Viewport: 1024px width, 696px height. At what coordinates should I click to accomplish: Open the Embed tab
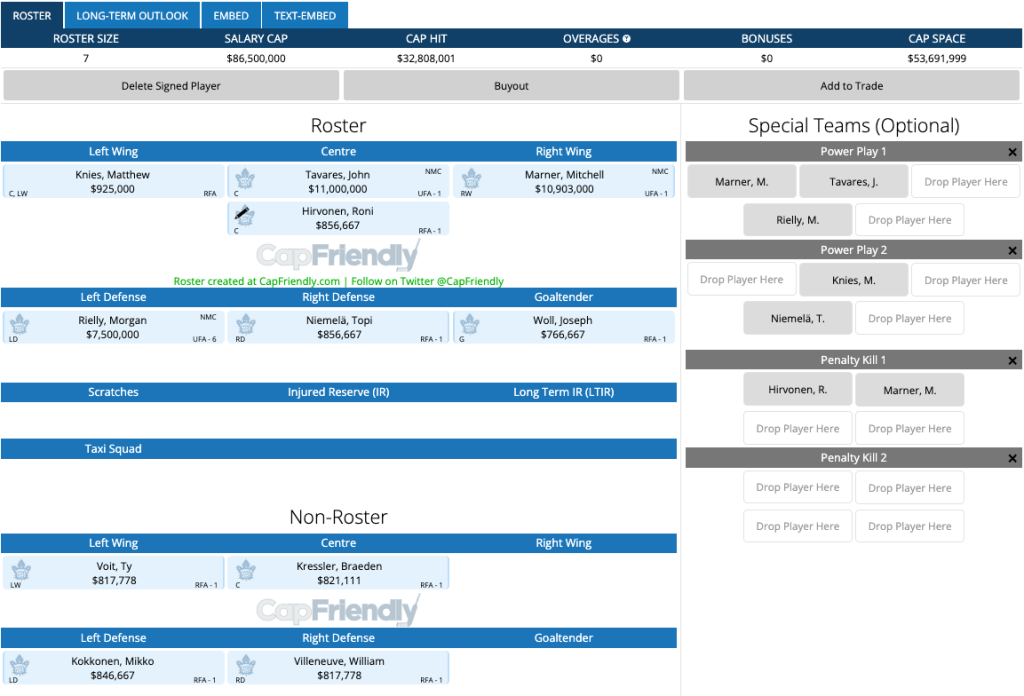pos(231,16)
